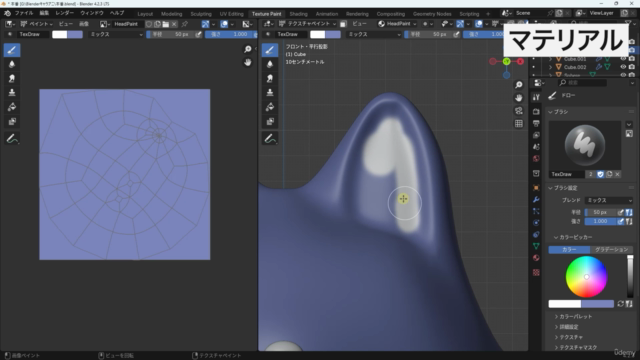Switch to the UV Editing workspace tab
This screenshot has width=640, height=360.
[231, 14]
